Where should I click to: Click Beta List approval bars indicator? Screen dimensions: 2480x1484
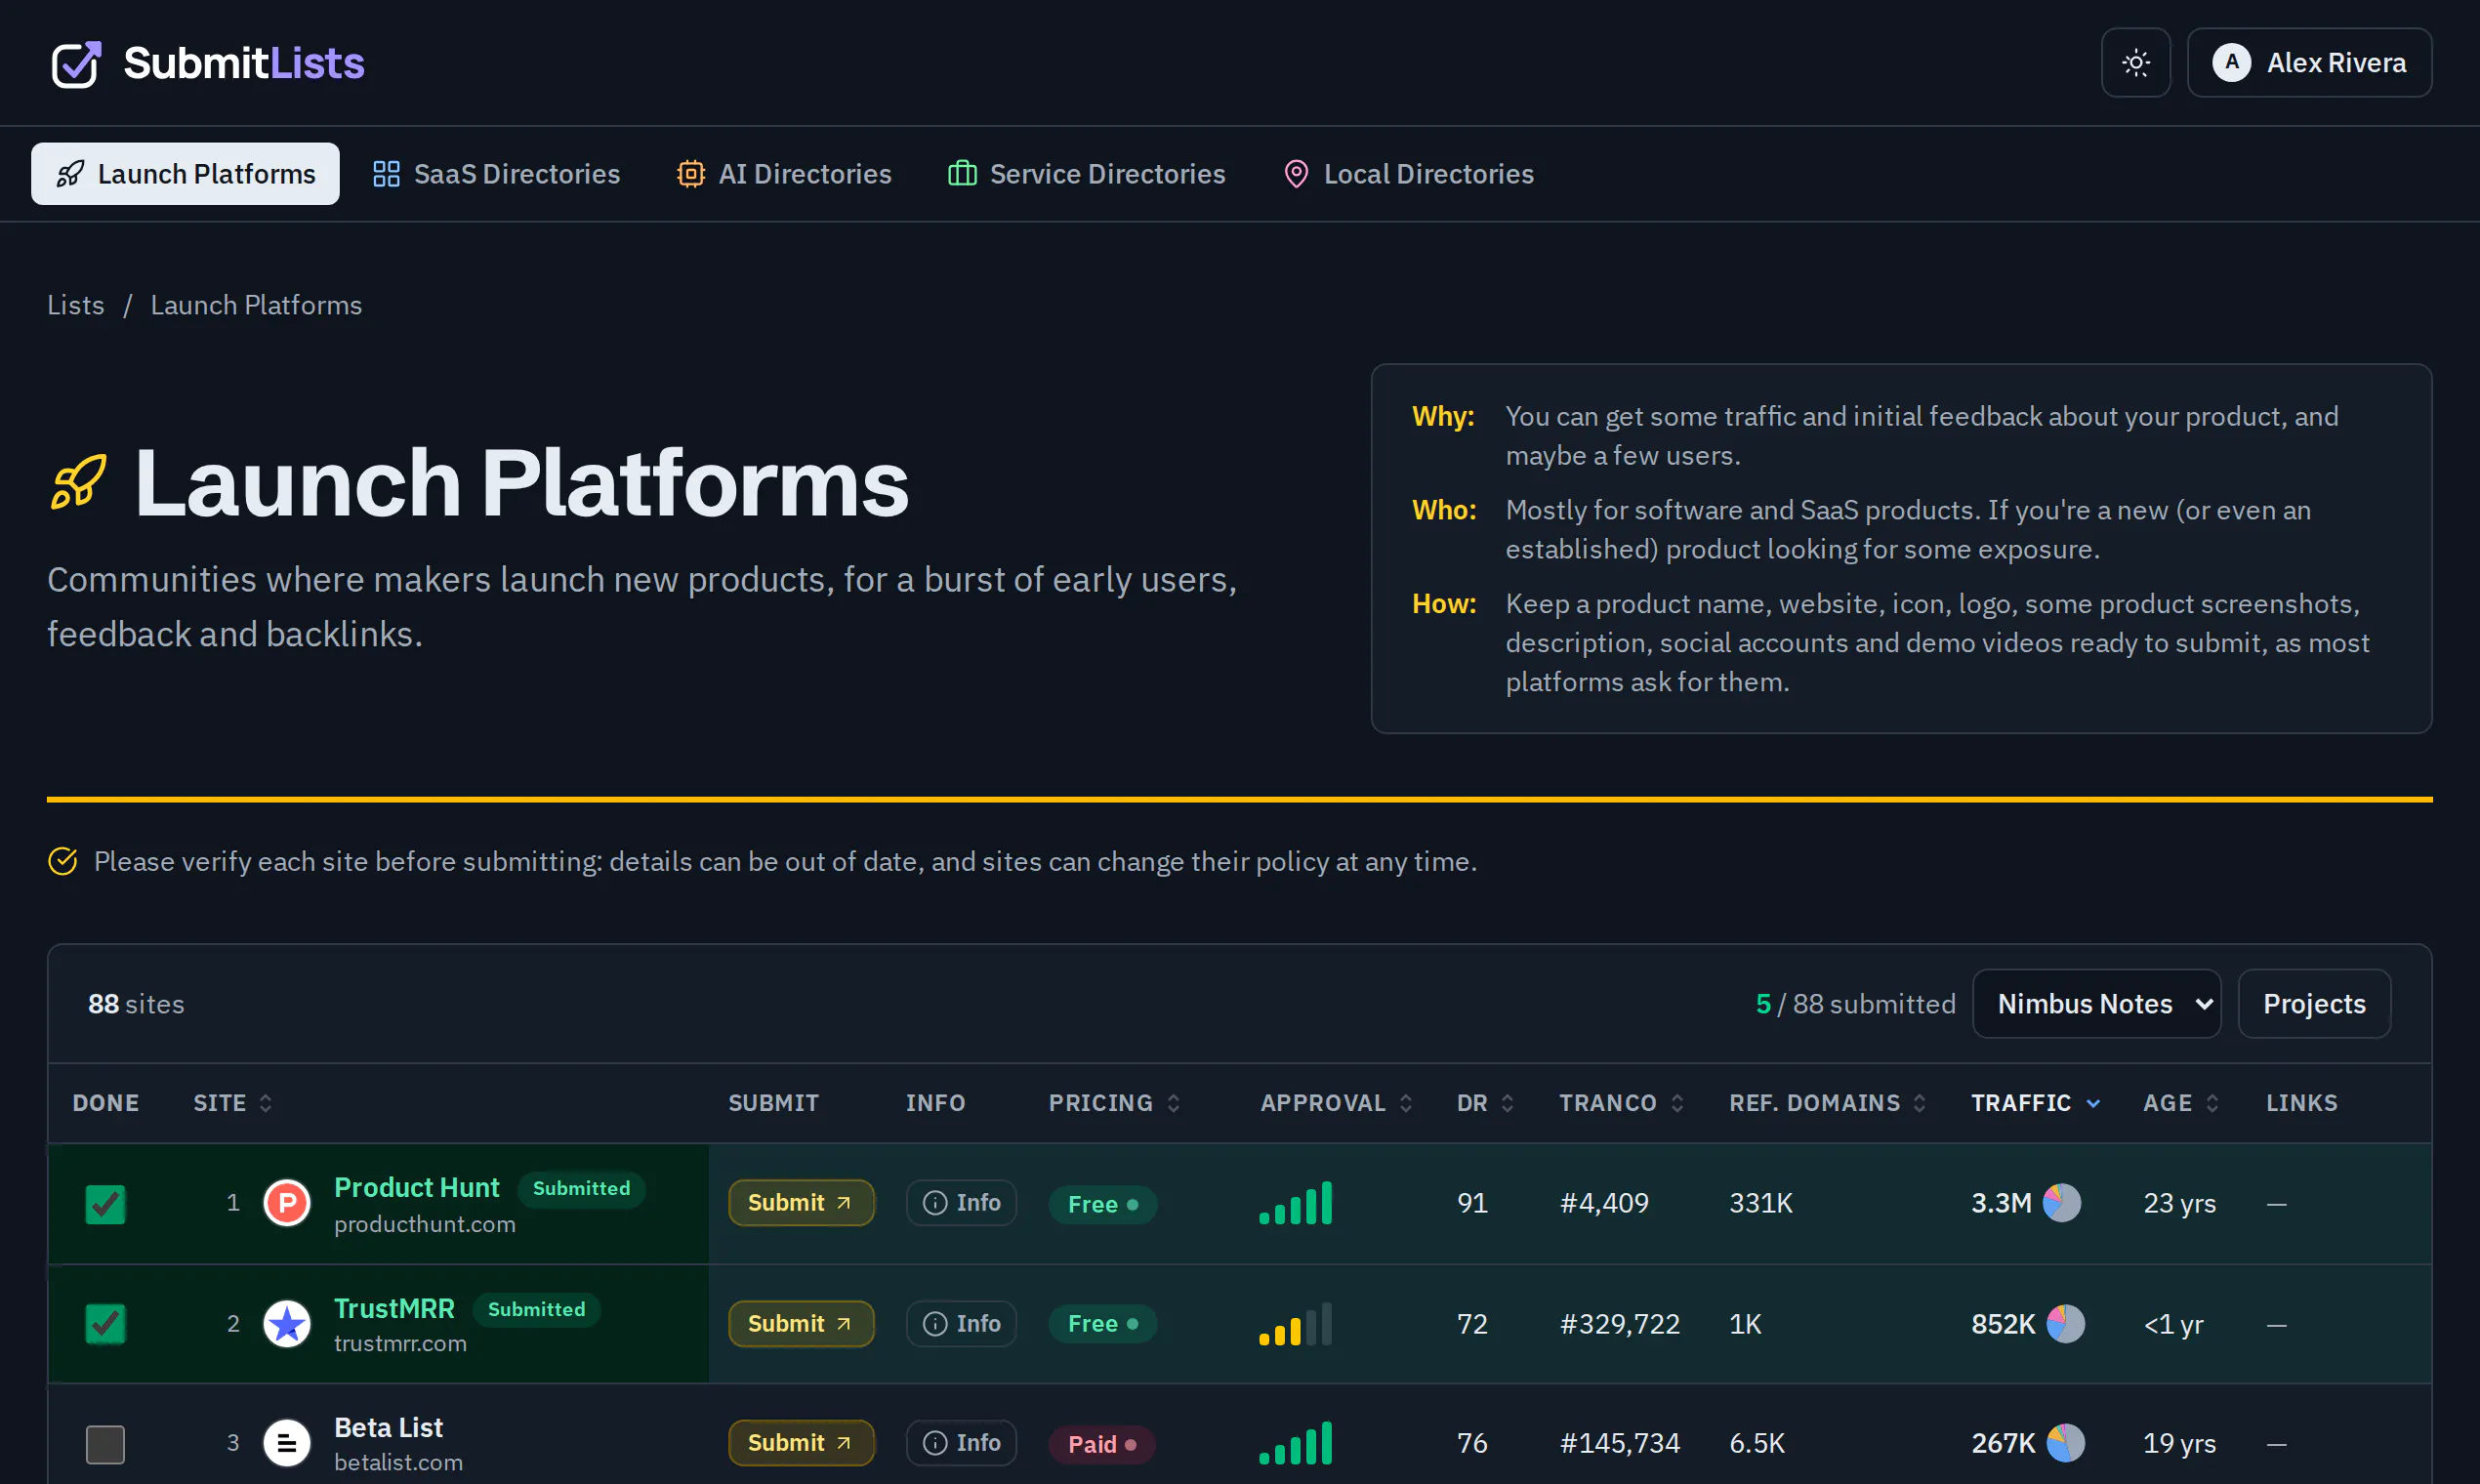point(1296,1443)
